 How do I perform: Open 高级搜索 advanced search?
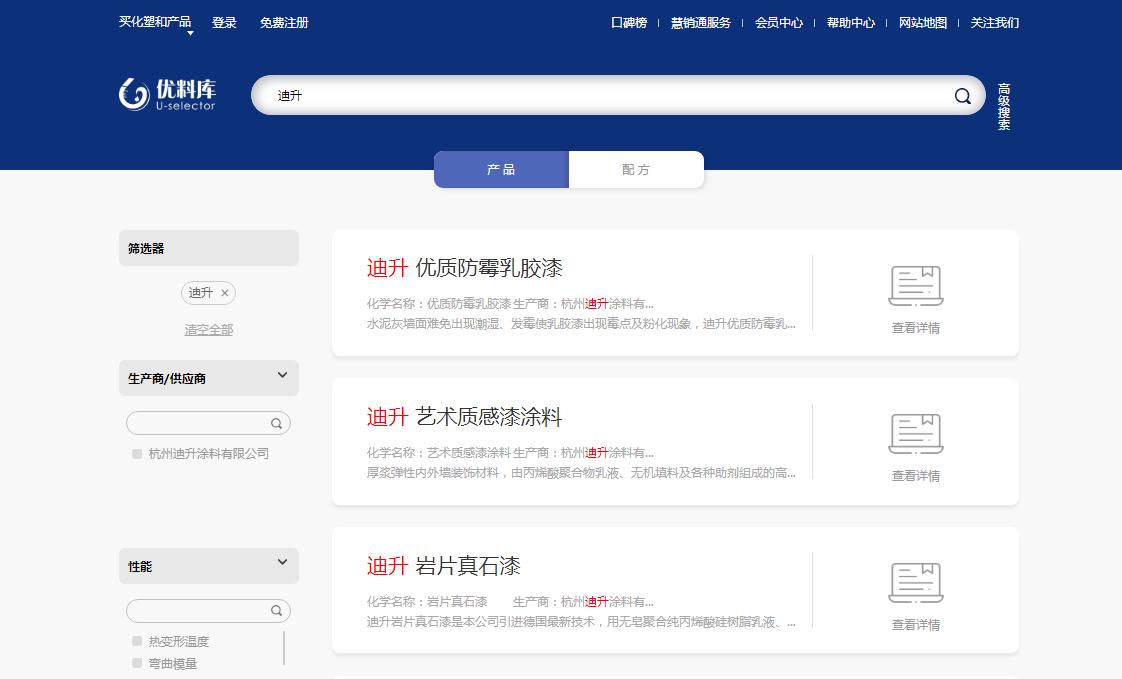pyautogui.click(x=1004, y=107)
